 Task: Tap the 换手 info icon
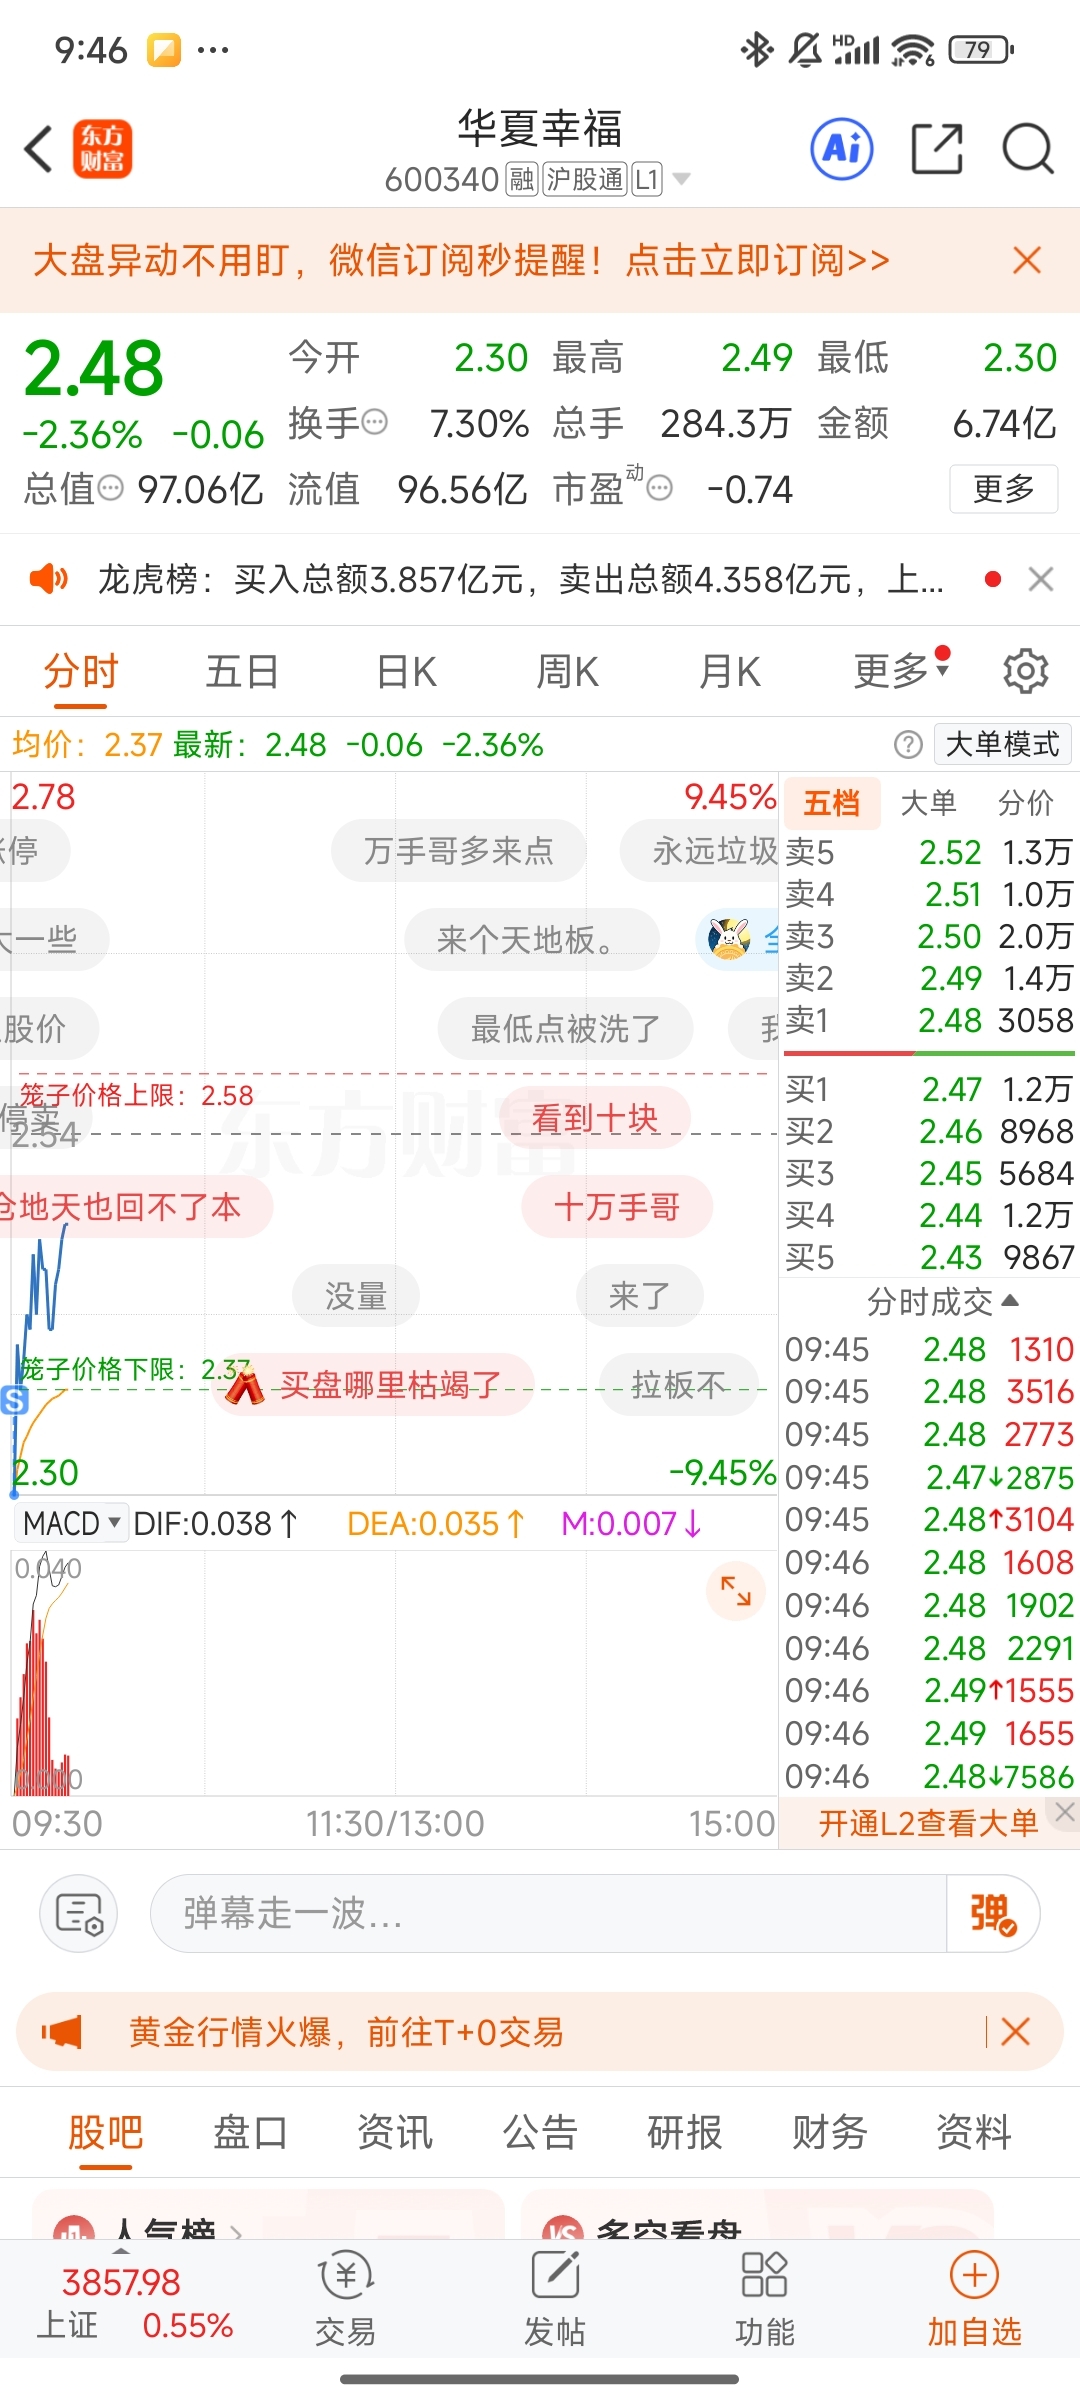coord(374,422)
